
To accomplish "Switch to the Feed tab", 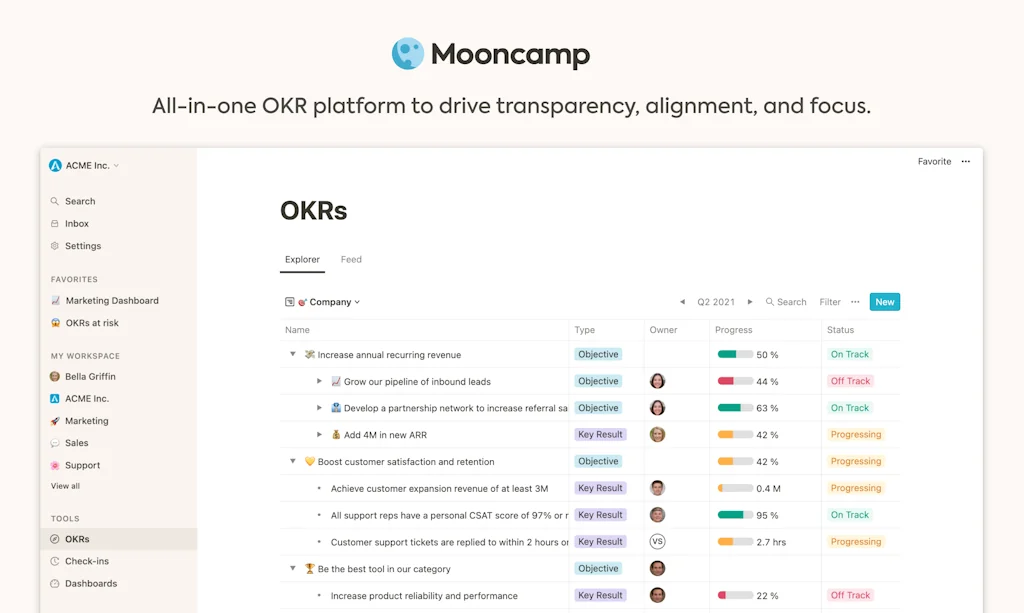I will [351, 259].
